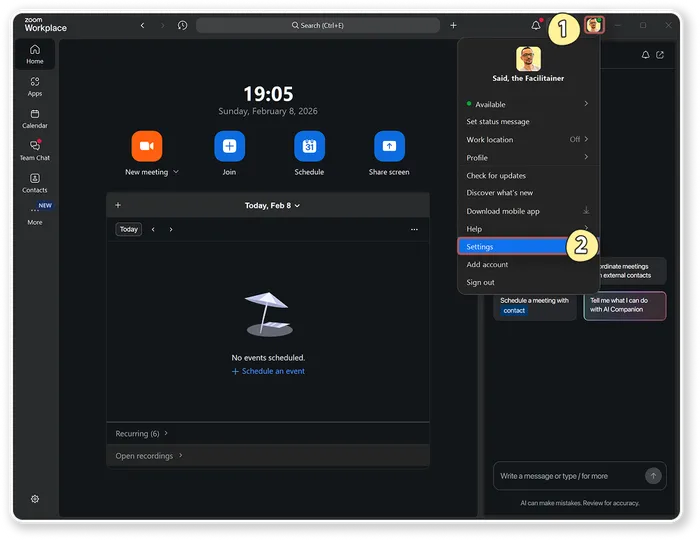Expand the Help submenu
The height and width of the screenshot is (540, 700).
pyautogui.click(x=586, y=228)
